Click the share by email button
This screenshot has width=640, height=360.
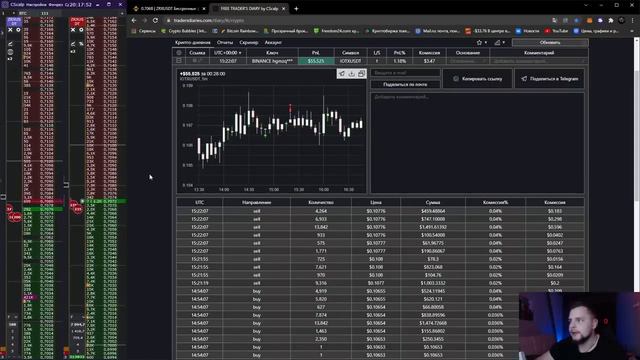(x=405, y=84)
